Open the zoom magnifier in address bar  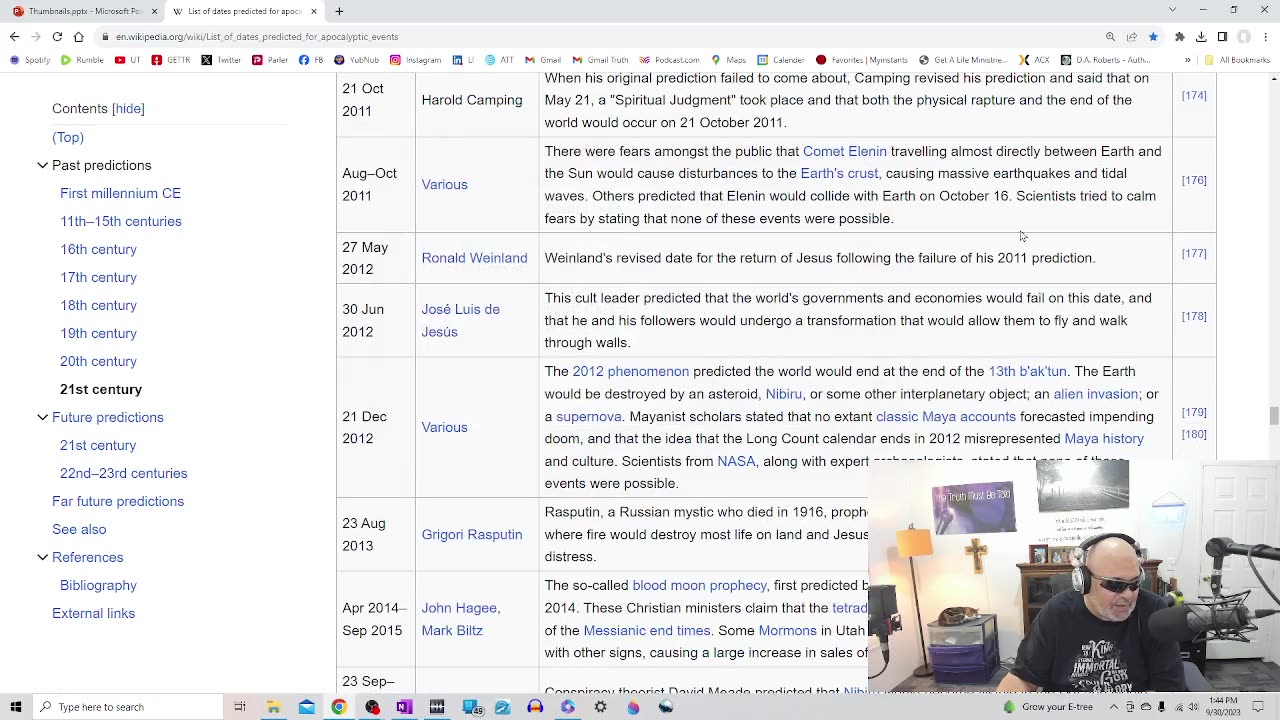point(1110,37)
